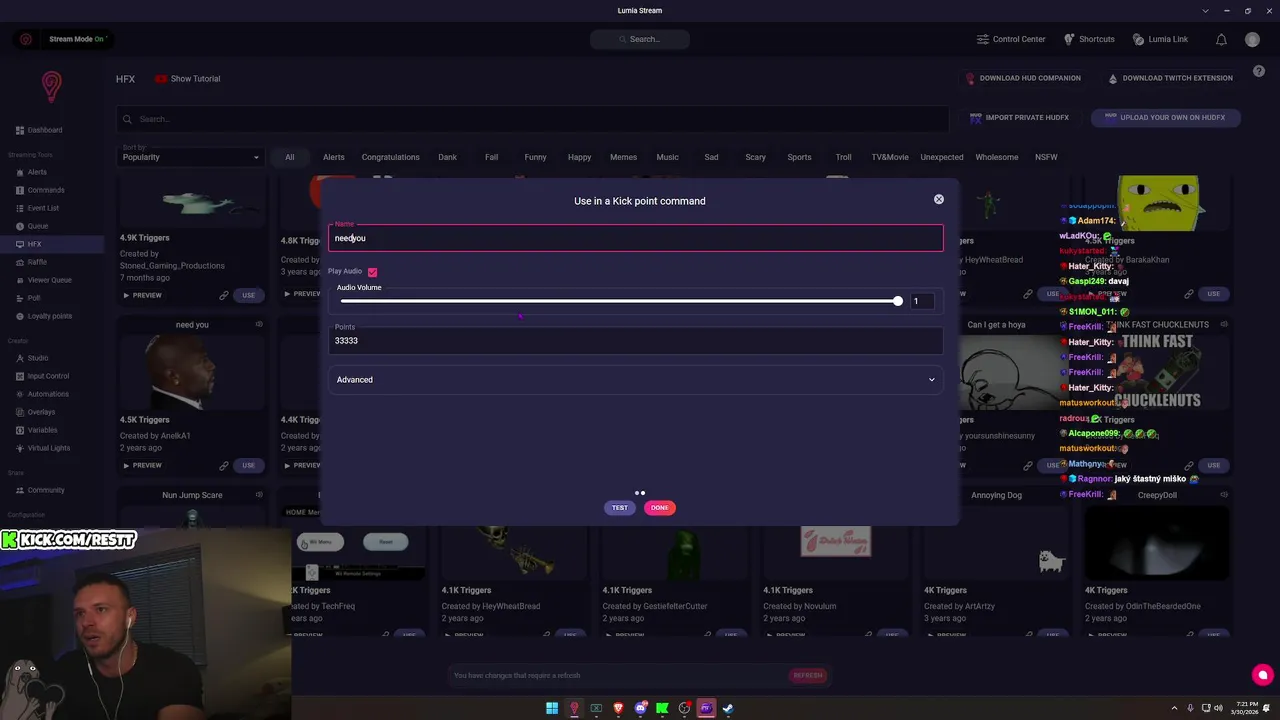This screenshot has width=1280, height=720.
Task: Uncheck the Play Audio checkbox
Action: click(x=372, y=272)
